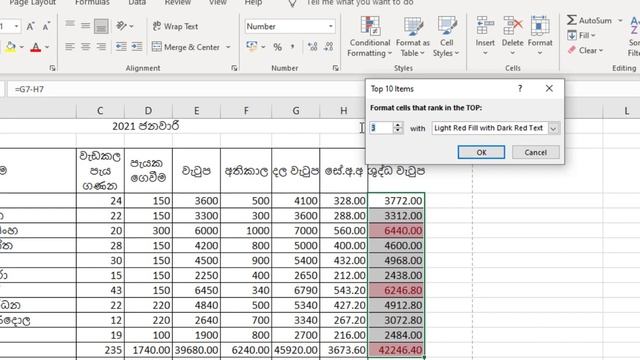Apply Comma Style
640x360 pixels.
click(x=293, y=47)
